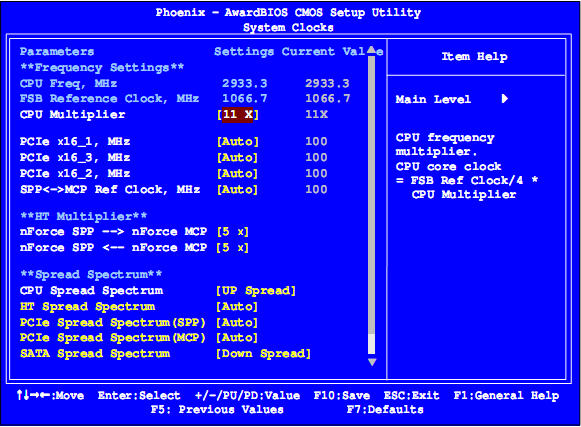581x427 pixels.
Task: Click FSB settings value 1066.7
Action: pos(245,99)
